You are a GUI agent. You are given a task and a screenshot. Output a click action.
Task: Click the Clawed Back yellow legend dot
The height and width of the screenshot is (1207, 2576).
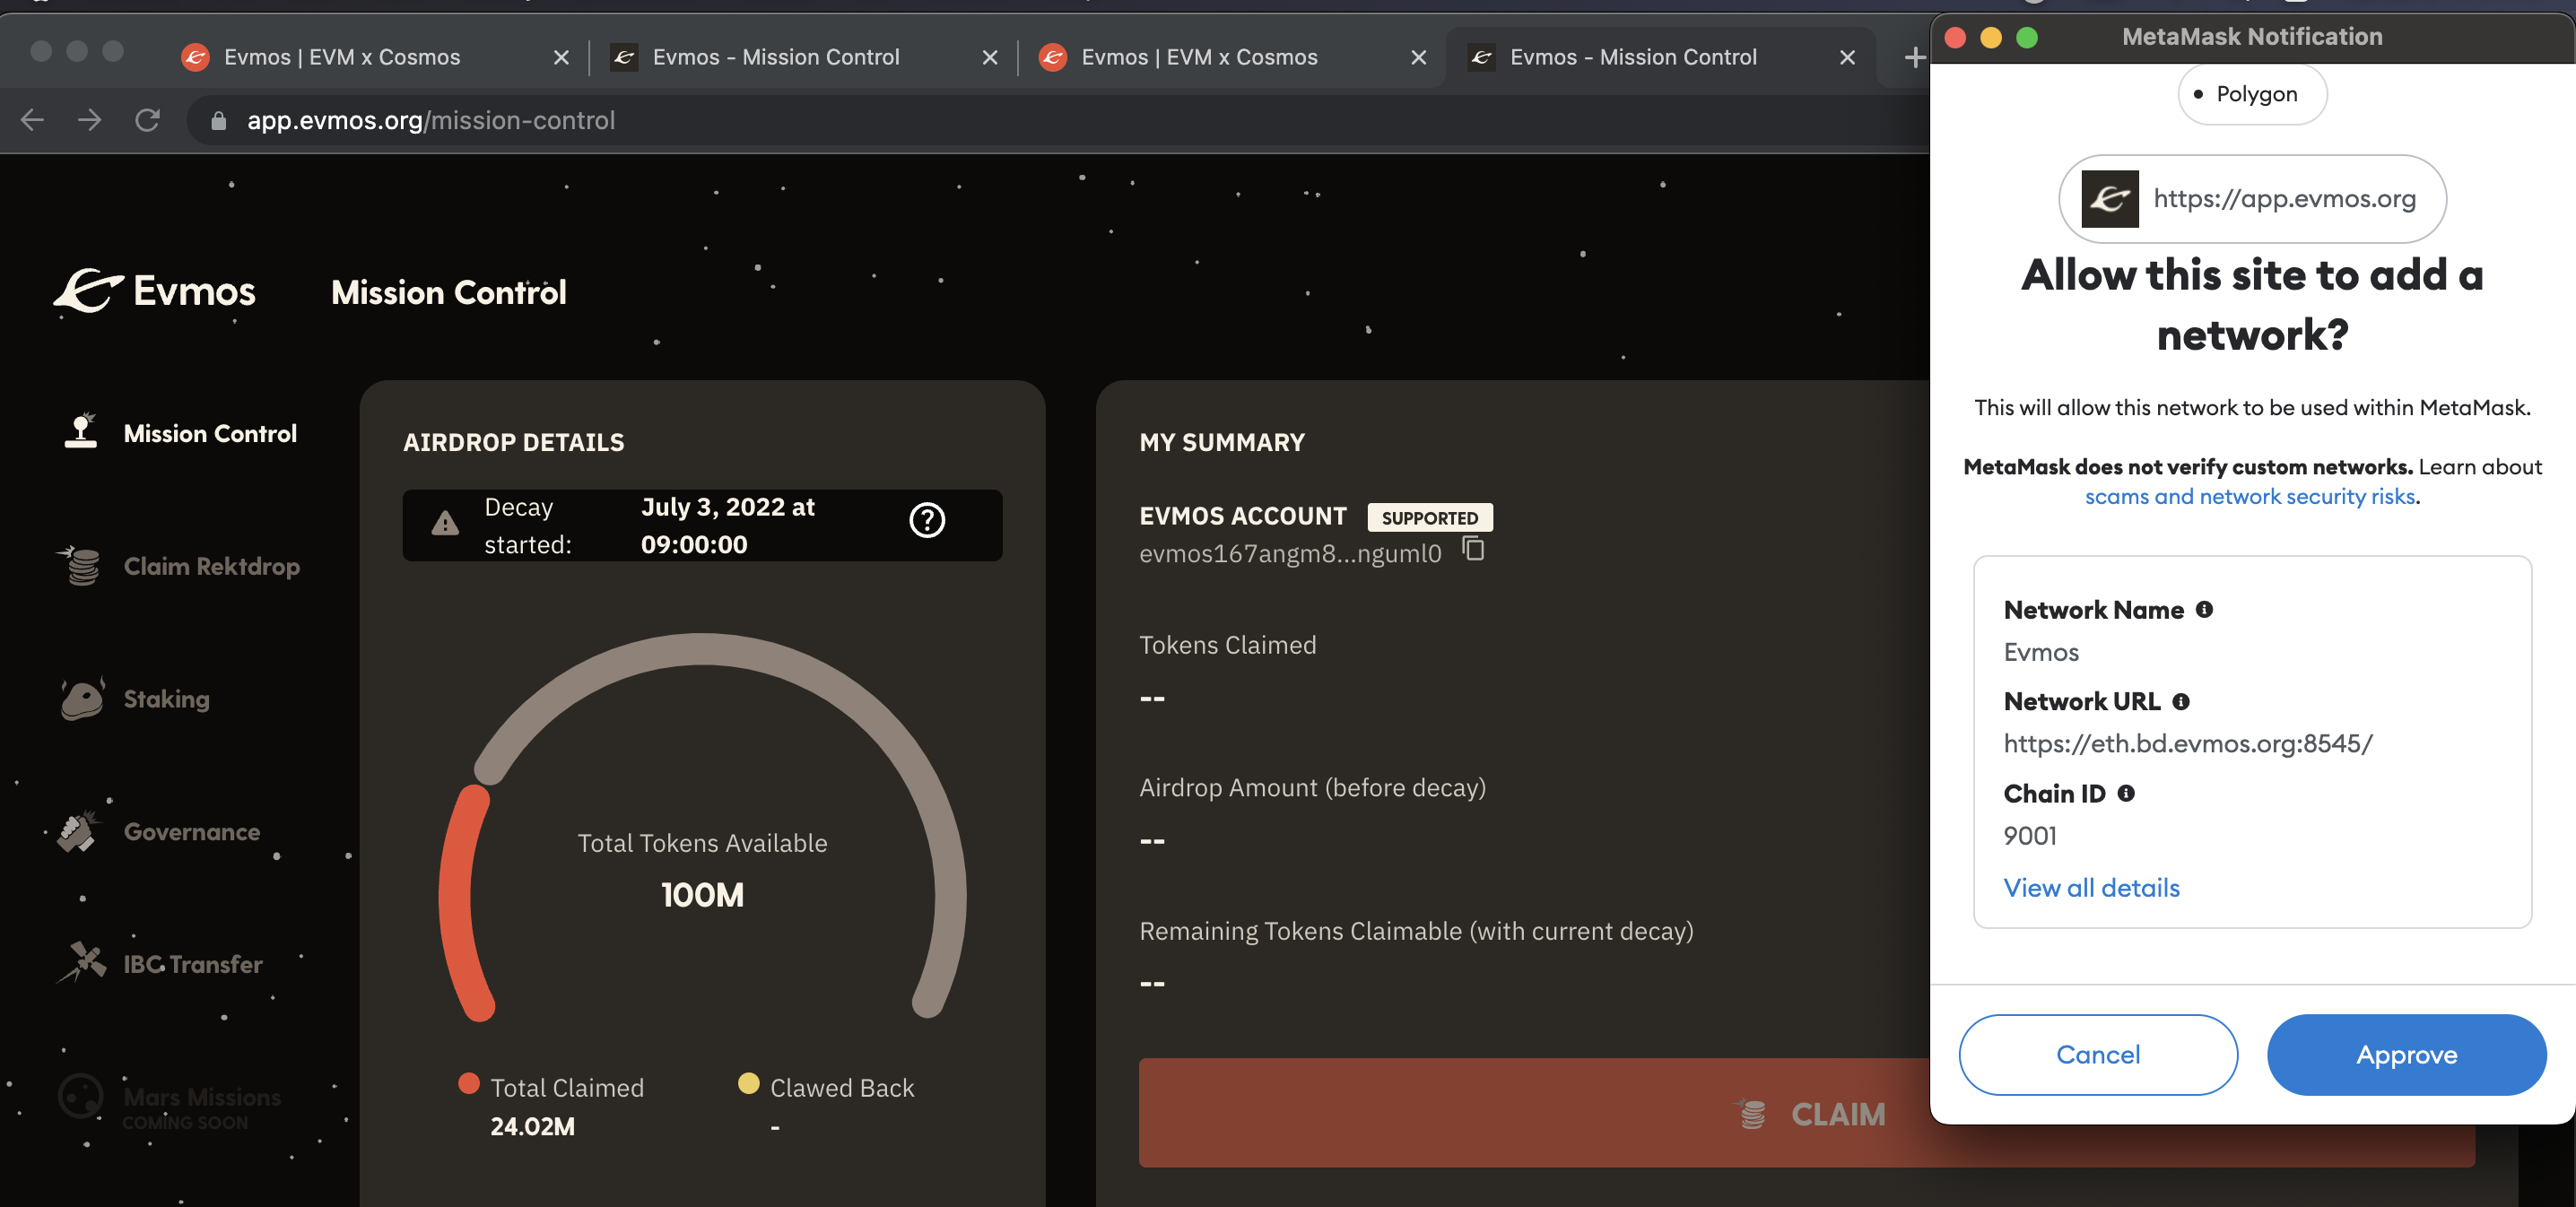[748, 1083]
